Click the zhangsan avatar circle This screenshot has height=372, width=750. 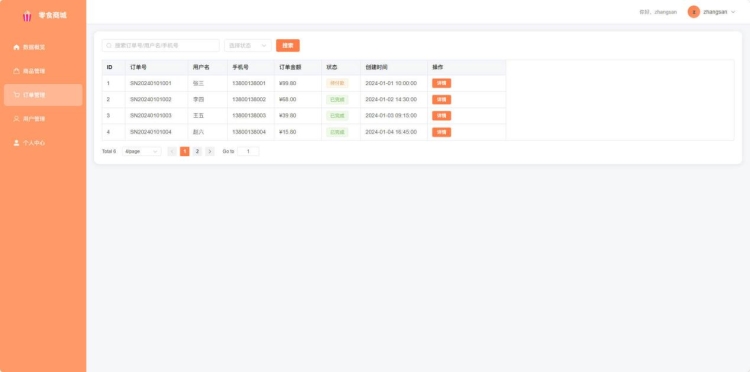coord(694,12)
